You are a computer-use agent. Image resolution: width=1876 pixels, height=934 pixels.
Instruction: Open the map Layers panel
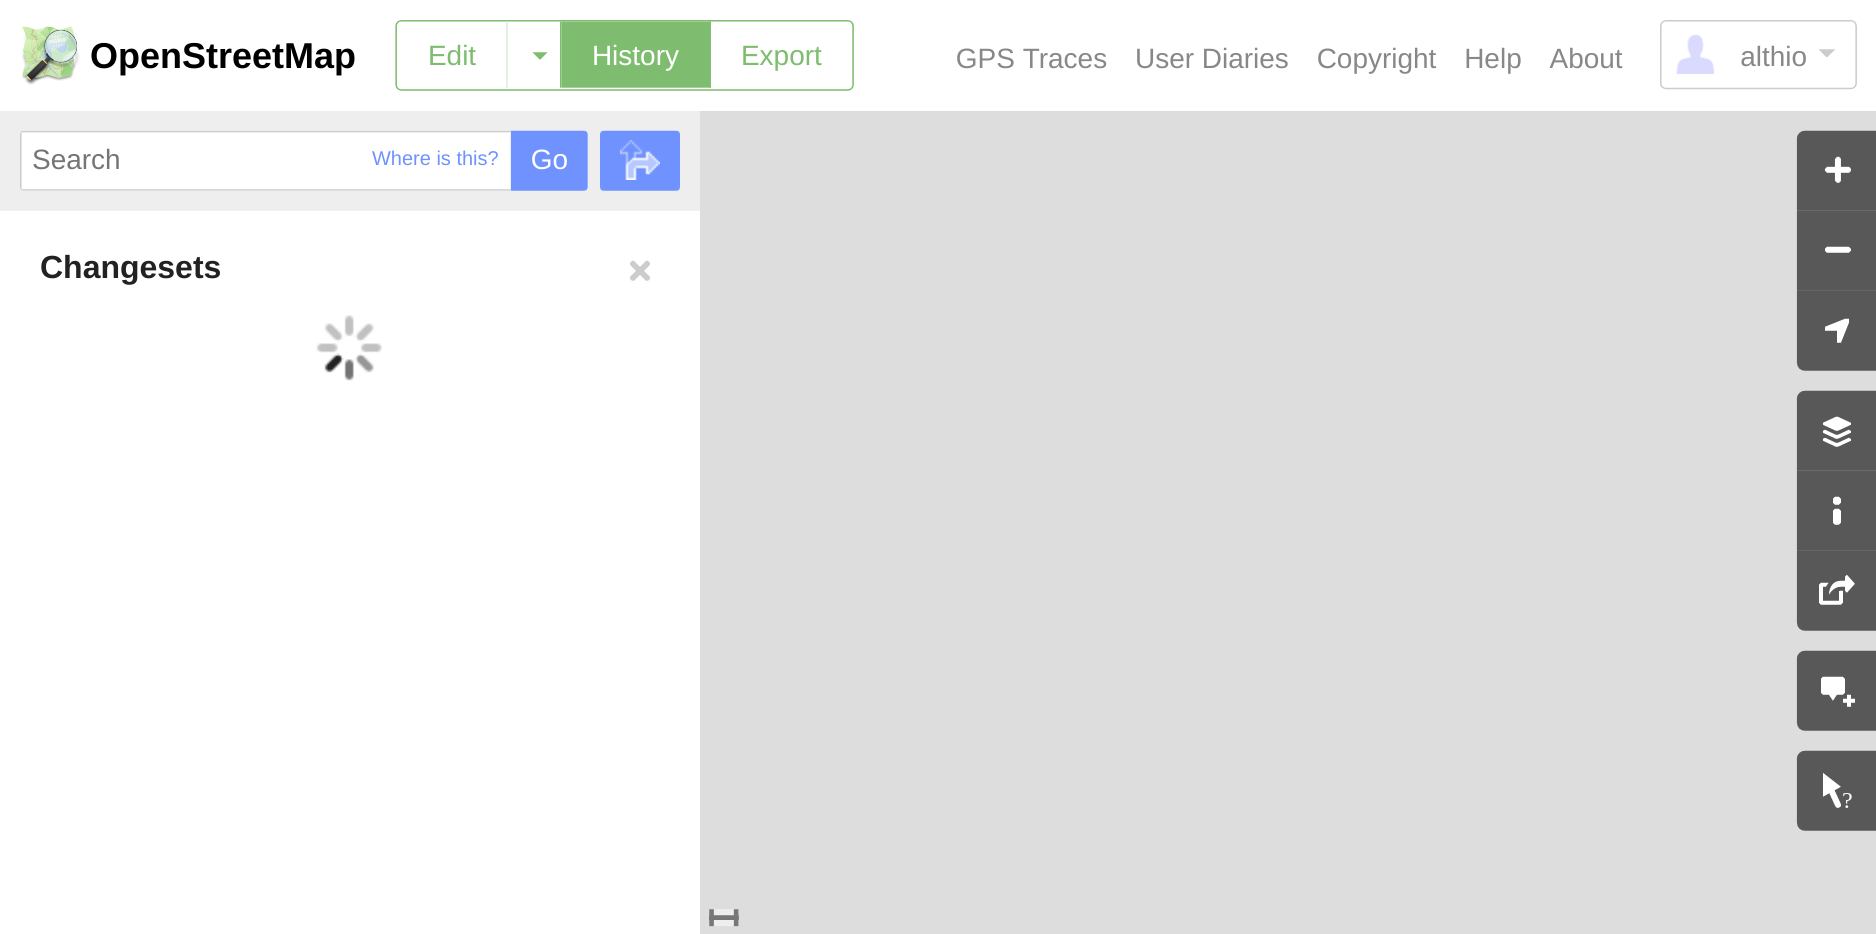[1836, 431]
